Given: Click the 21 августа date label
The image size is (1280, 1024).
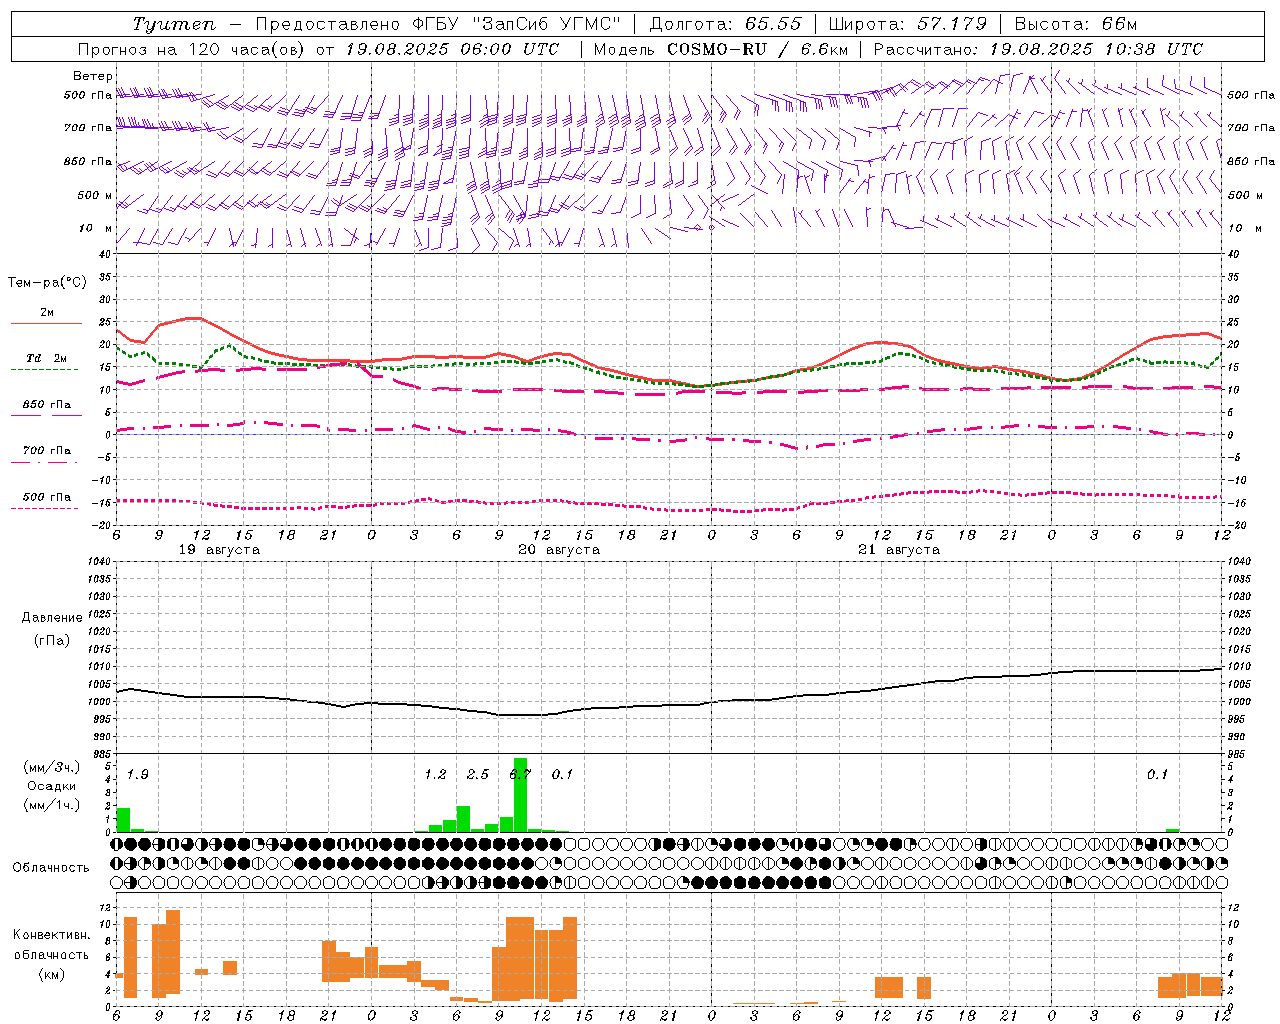Looking at the screenshot, I should 899,550.
